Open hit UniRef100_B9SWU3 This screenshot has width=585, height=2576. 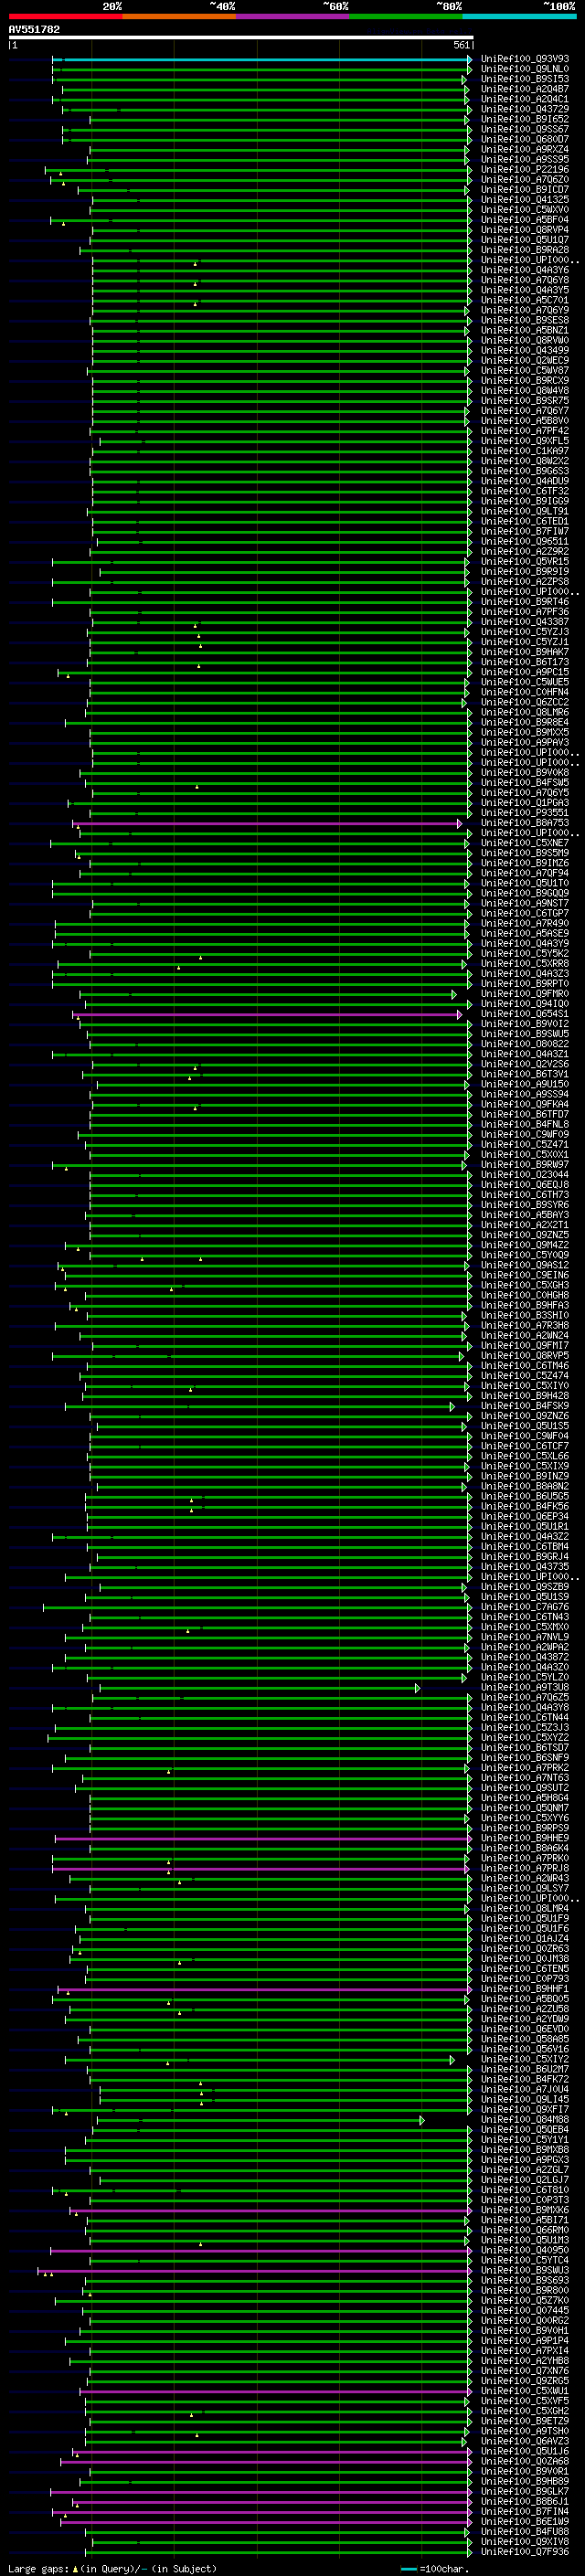pyautogui.click(x=525, y=2271)
